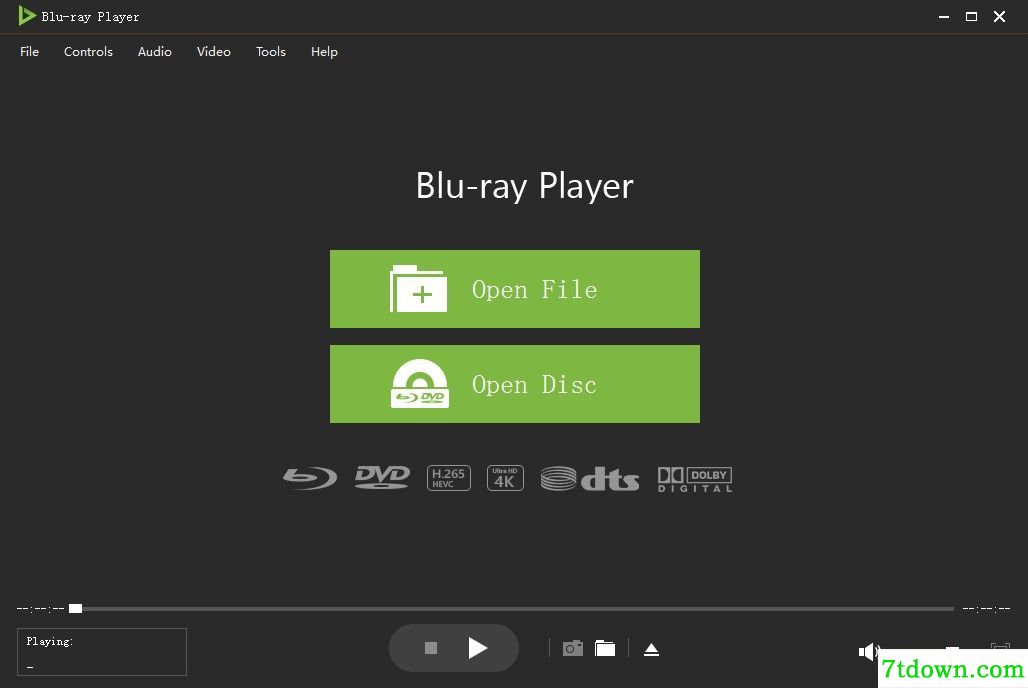This screenshot has width=1028, height=688.
Task: Click the green Open Disc button
Action: [515, 384]
